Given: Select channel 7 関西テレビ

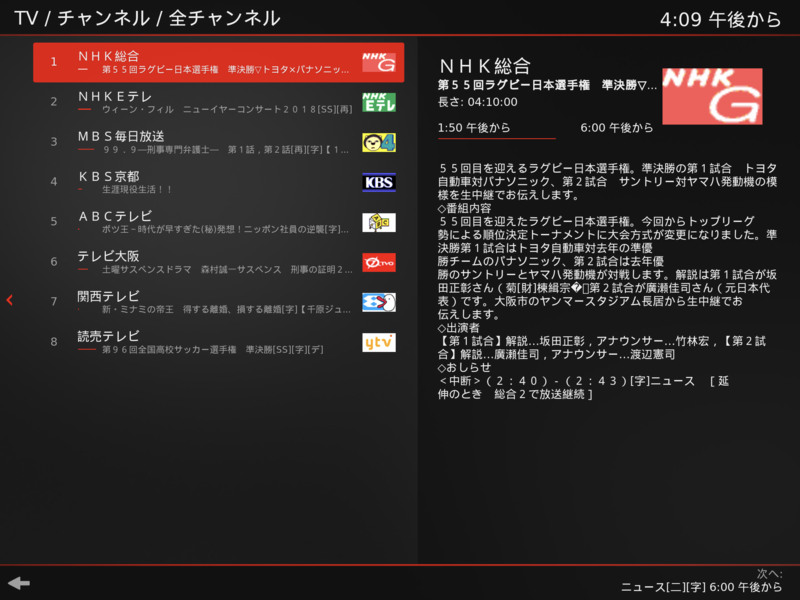Looking at the screenshot, I should 218,302.
